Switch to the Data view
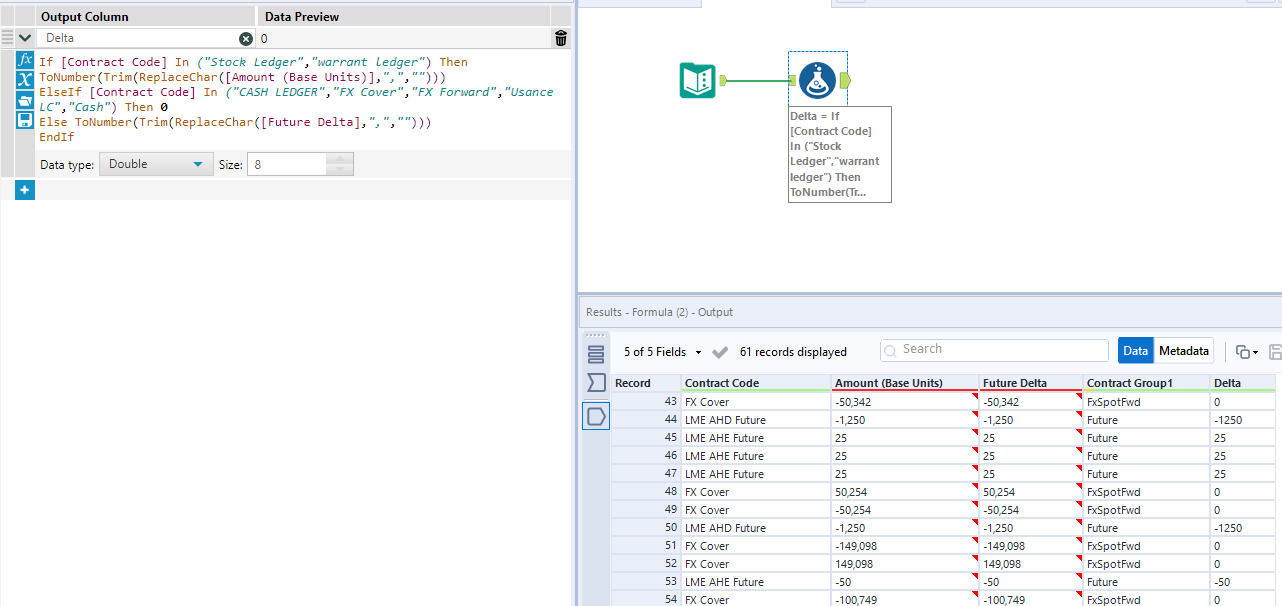This screenshot has width=1282, height=606. pyautogui.click(x=1135, y=351)
